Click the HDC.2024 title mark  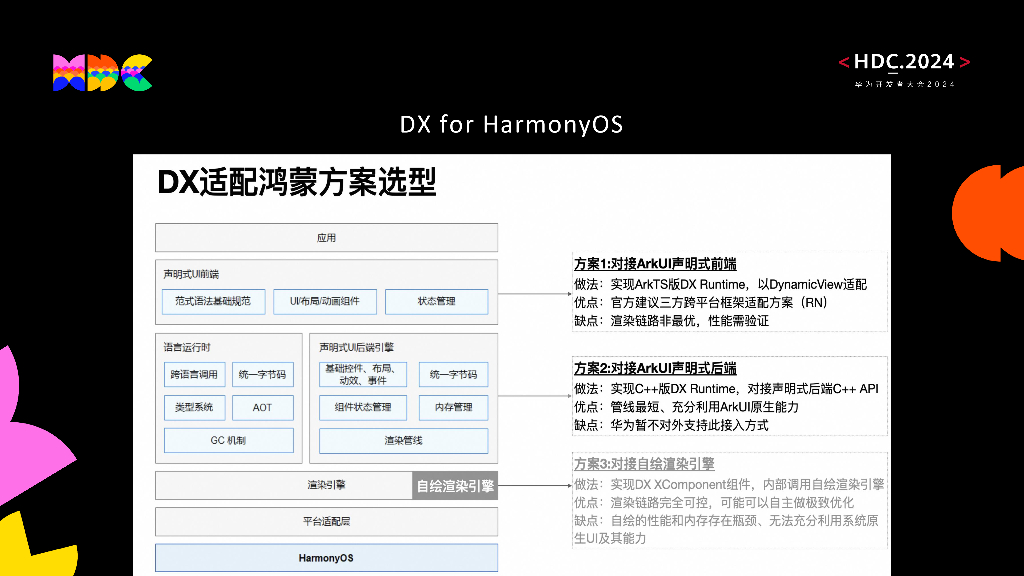[904, 62]
